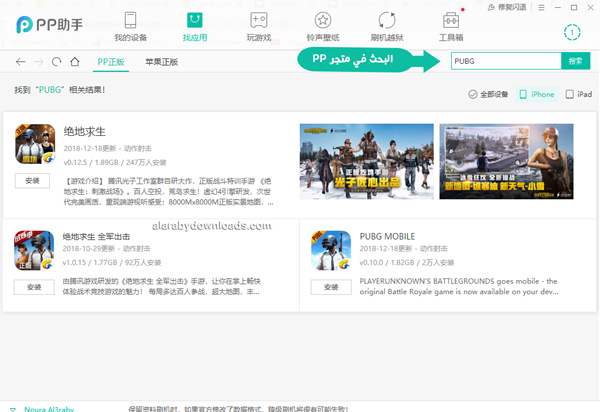Select the Find Apps (找应用) section
This screenshot has height=412, width=600.
click(195, 27)
